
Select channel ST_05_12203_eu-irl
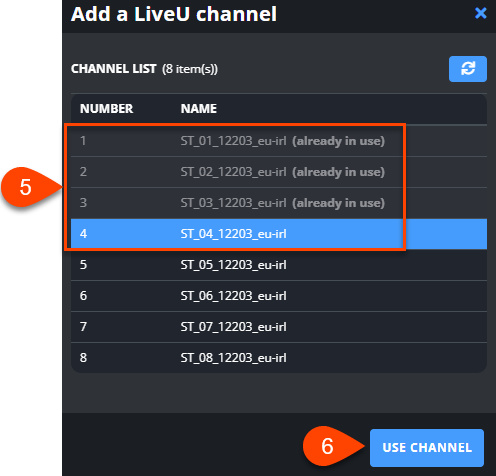click(279, 265)
